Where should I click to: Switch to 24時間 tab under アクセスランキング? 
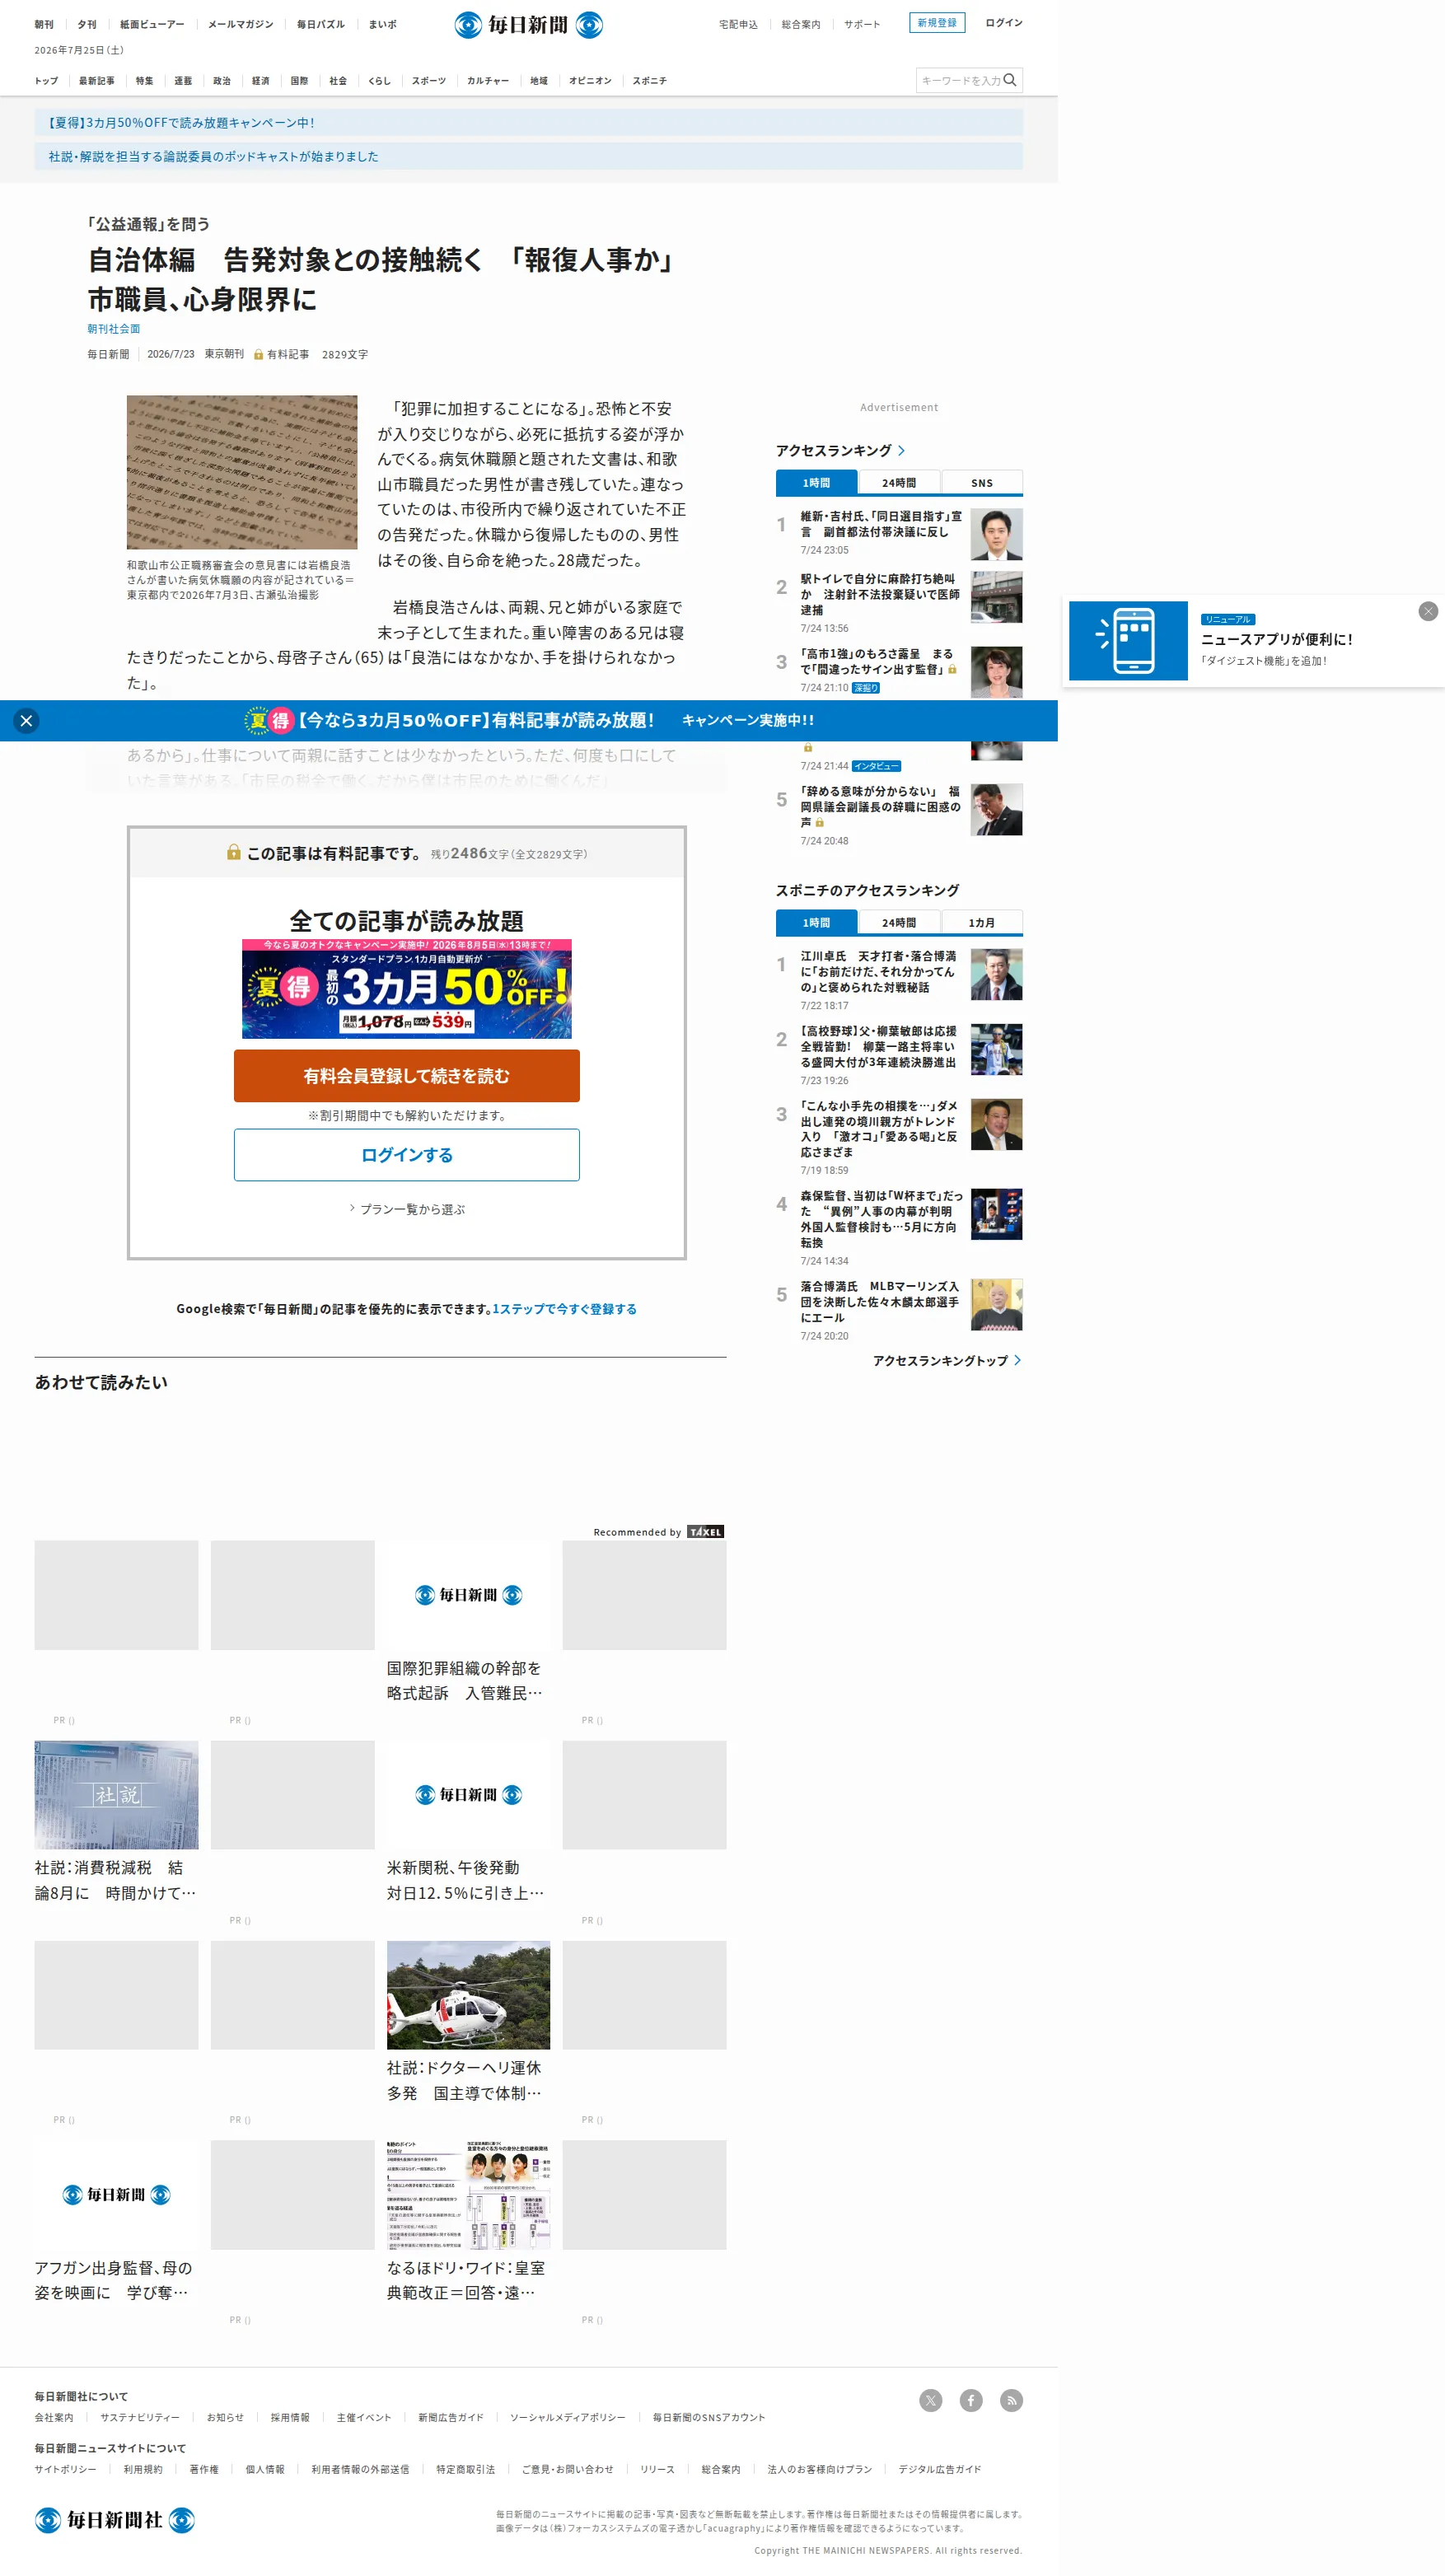(x=899, y=483)
